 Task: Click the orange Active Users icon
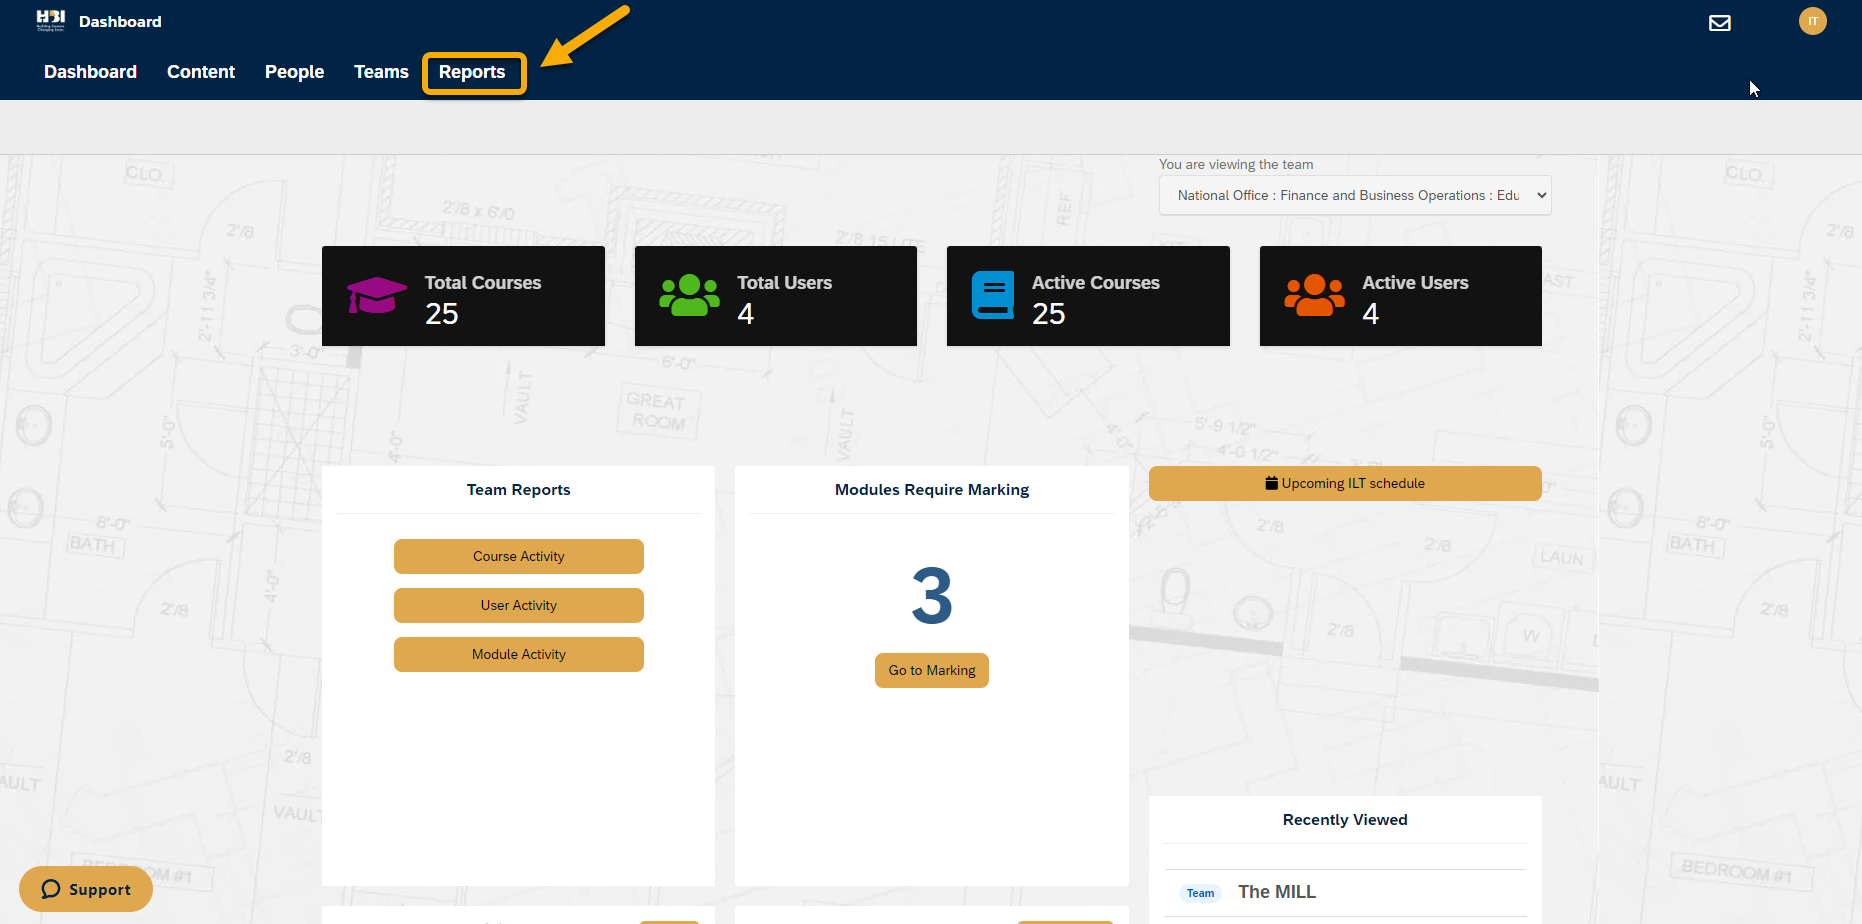1314,296
